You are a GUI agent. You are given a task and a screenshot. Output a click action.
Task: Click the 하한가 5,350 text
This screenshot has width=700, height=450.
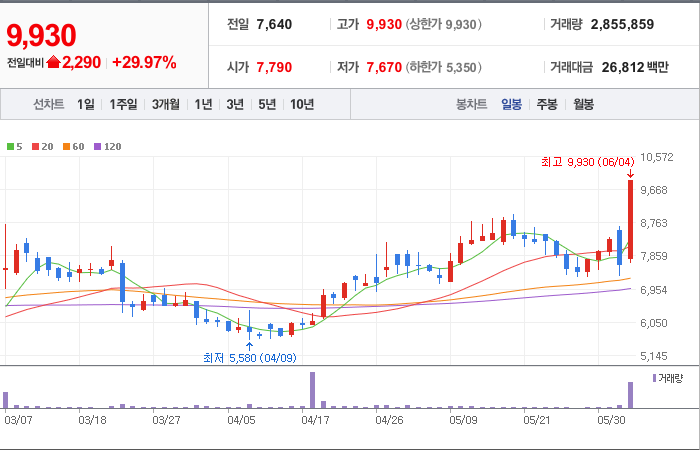(x=444, y=67)
